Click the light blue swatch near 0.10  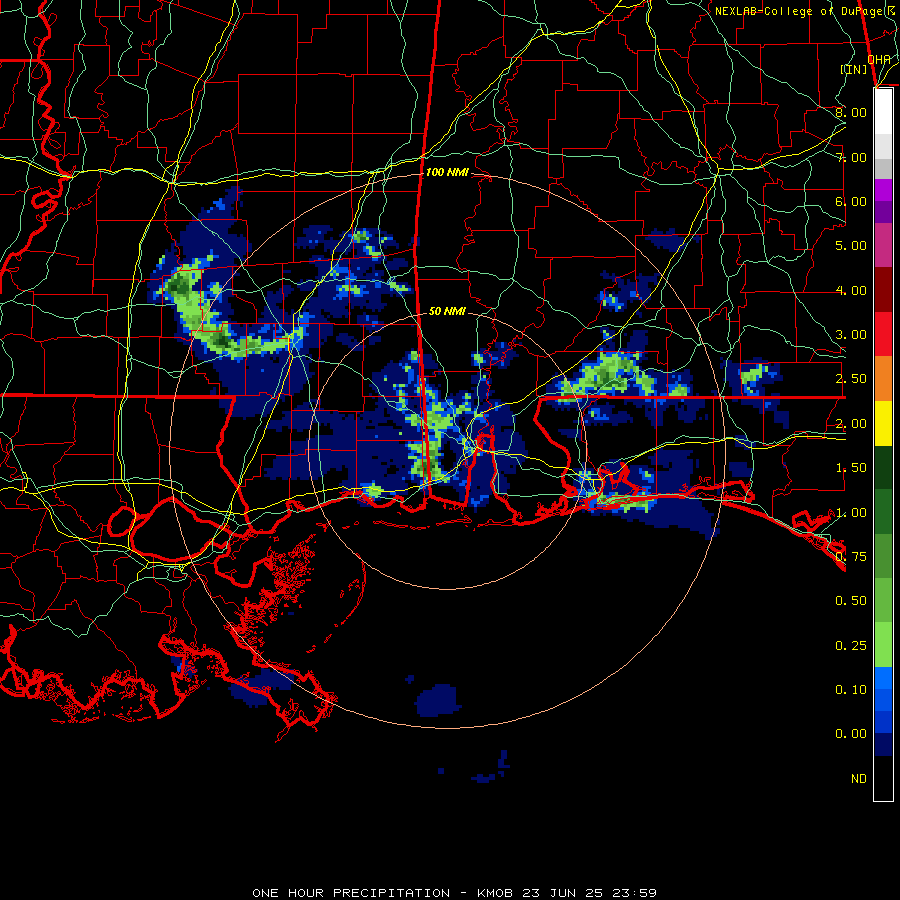coord(883,678)
